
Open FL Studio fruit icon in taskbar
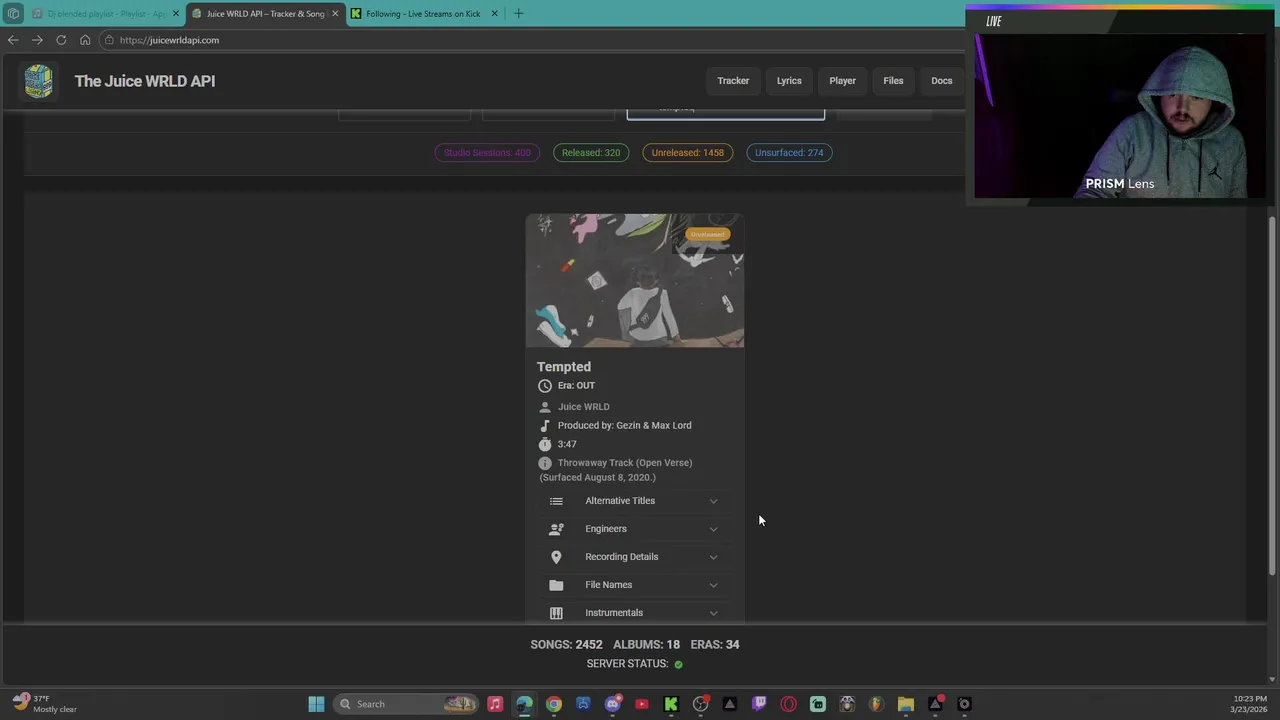(x=877, y=704)
